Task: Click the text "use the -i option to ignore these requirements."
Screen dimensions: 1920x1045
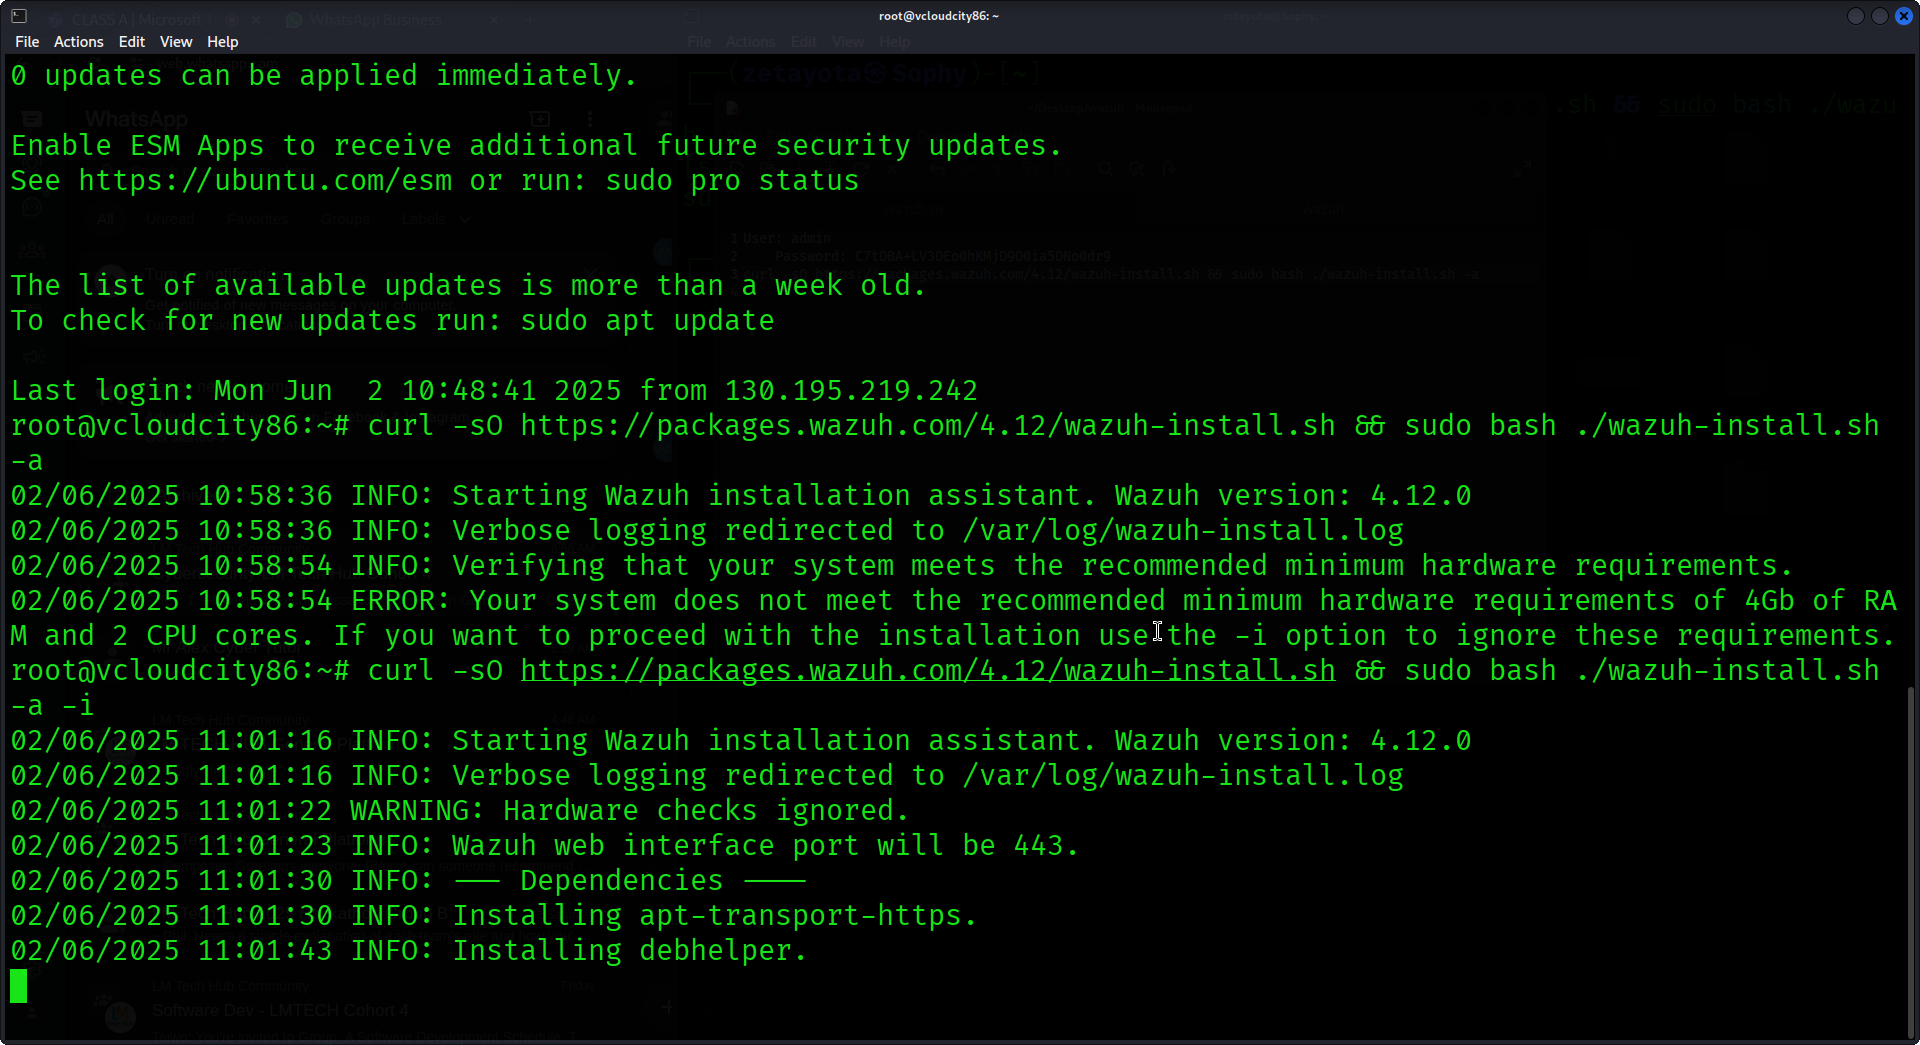Action: pyautogui.click(x=1497, y=636)
